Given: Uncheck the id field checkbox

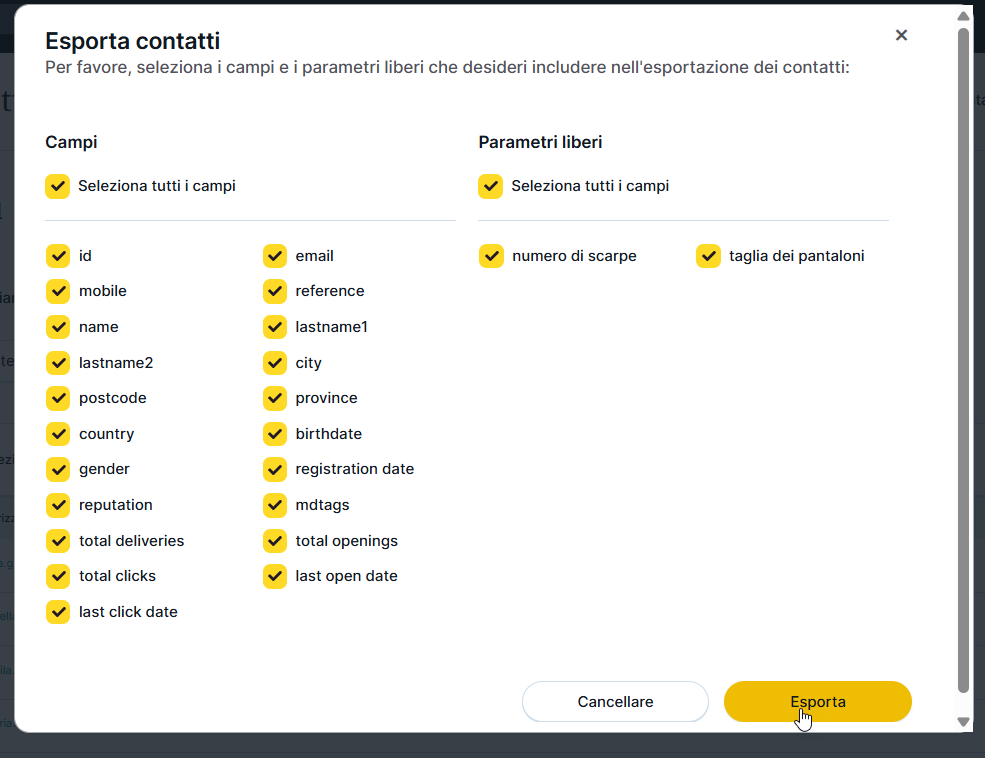Looking at the screenshot, I should pyautogui.click(x=58, y=256).
